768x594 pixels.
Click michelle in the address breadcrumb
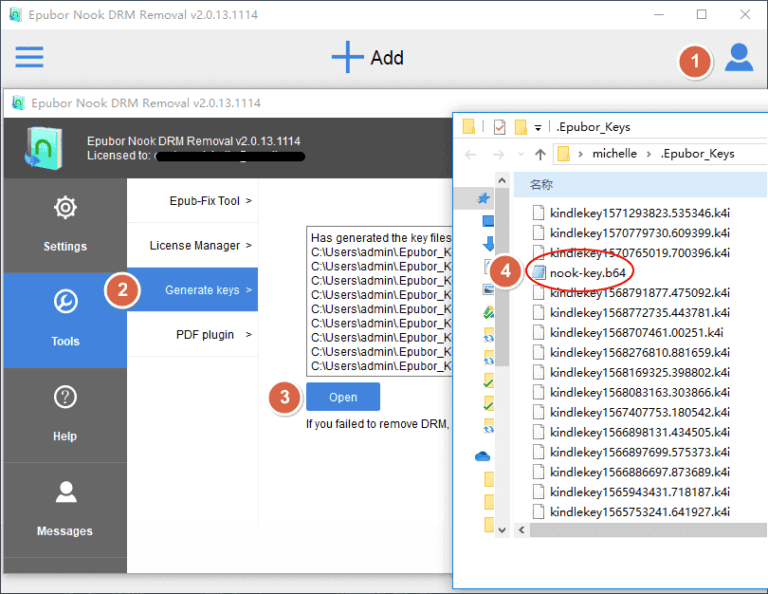coord(614,154)
